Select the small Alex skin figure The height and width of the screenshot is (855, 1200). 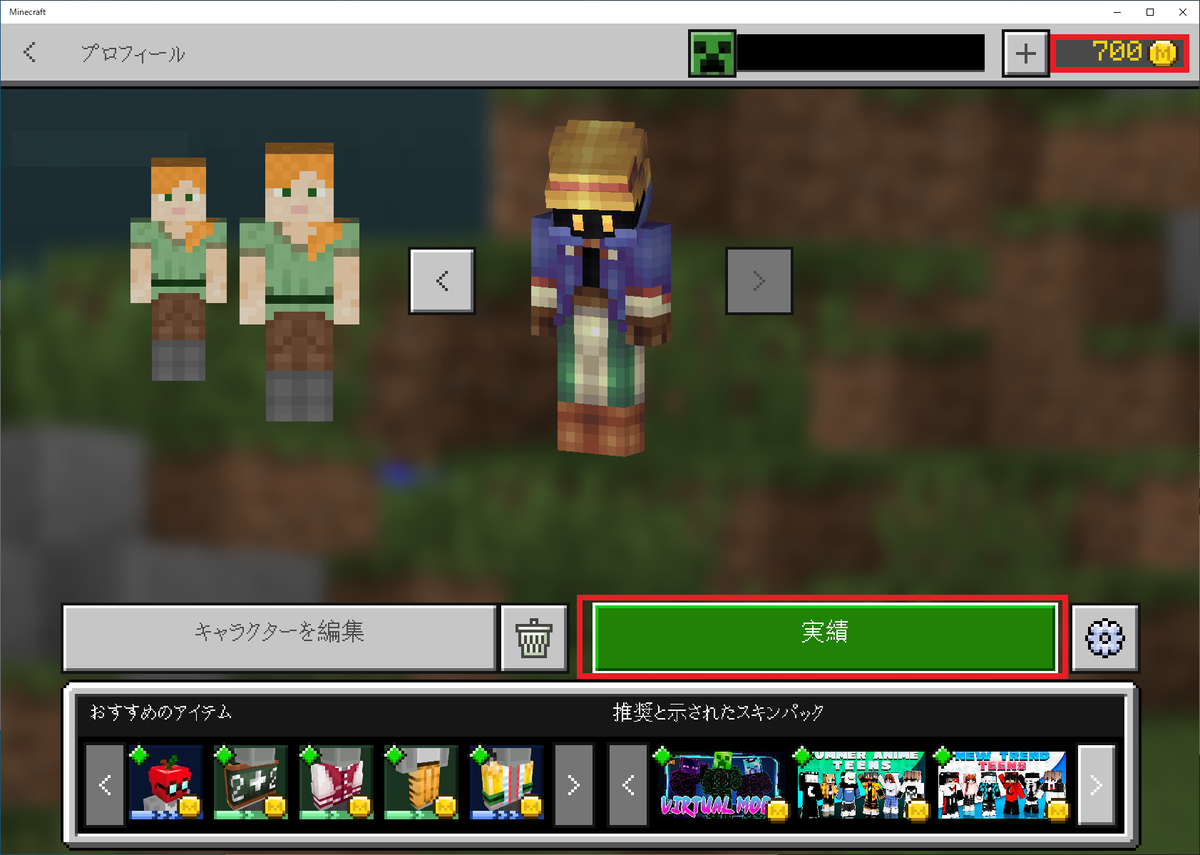[x=178, y=268]
